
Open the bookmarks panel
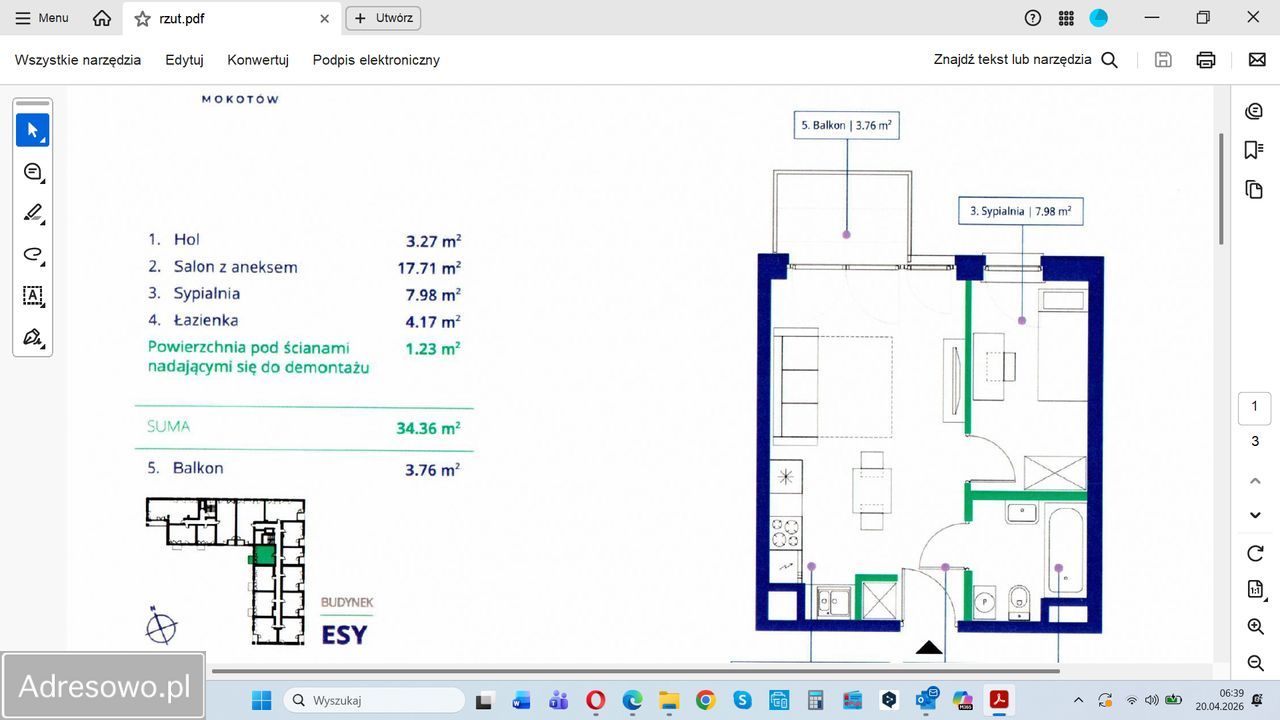pyautogui.click(x=1254, y=150)
